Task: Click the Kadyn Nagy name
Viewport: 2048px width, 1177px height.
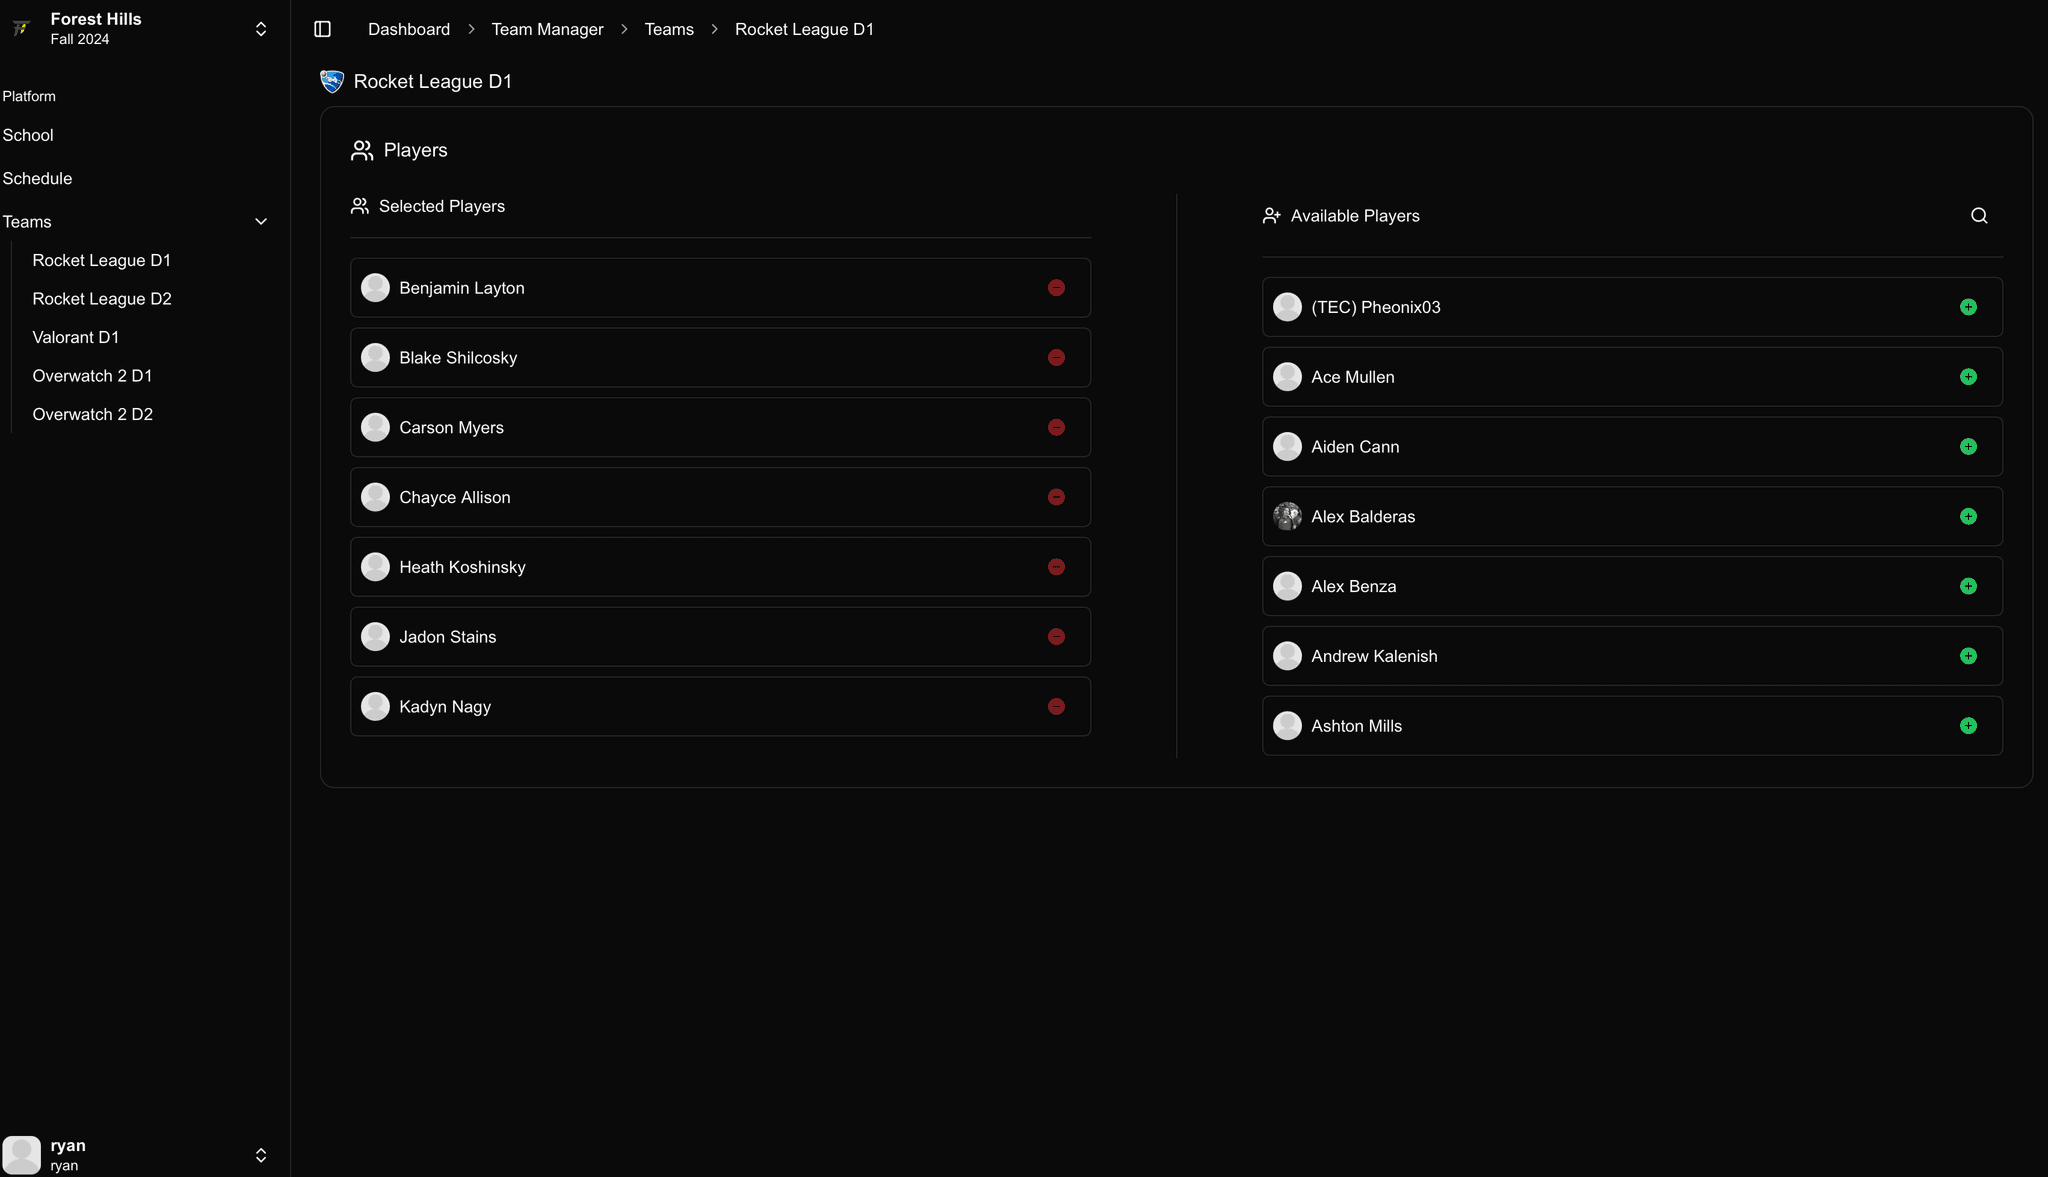Action: (x=445, y=707)
